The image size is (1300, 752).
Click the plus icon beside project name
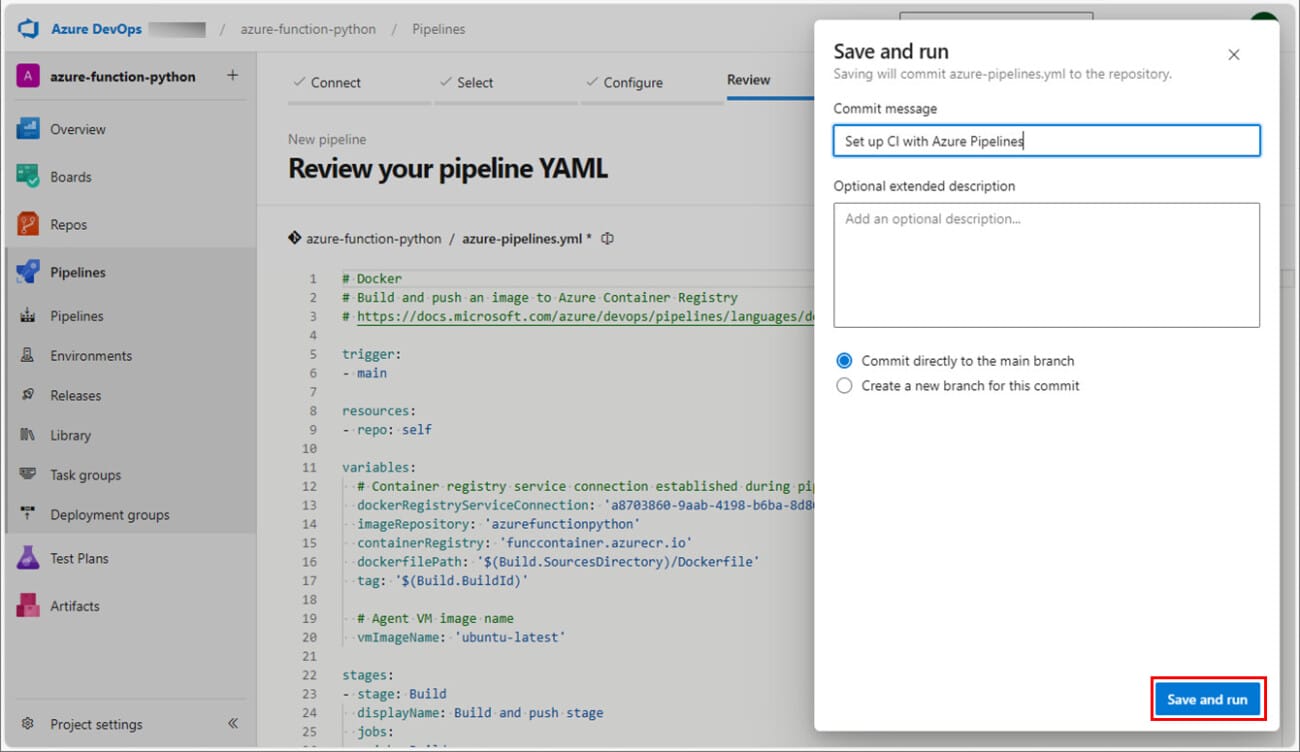(x=232, y=76)
